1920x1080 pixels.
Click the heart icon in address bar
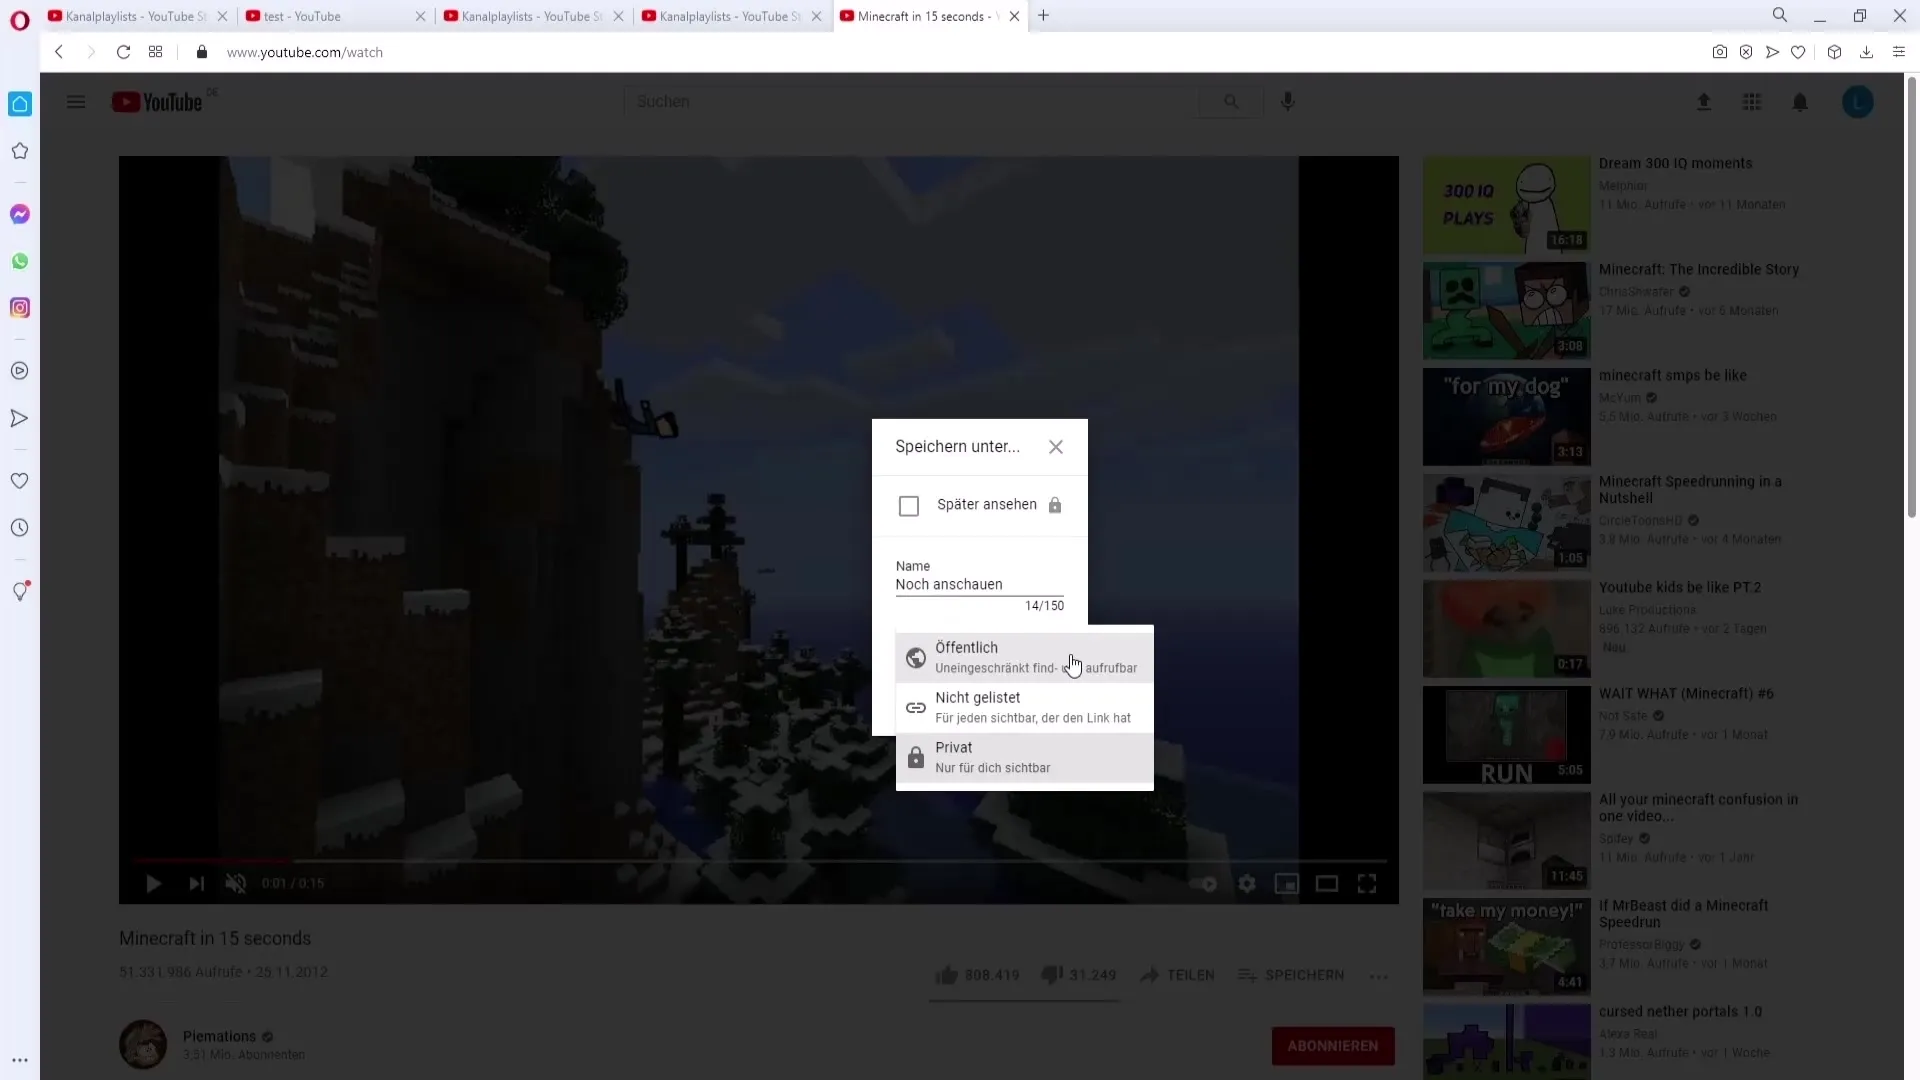[x=1798, y=52]
